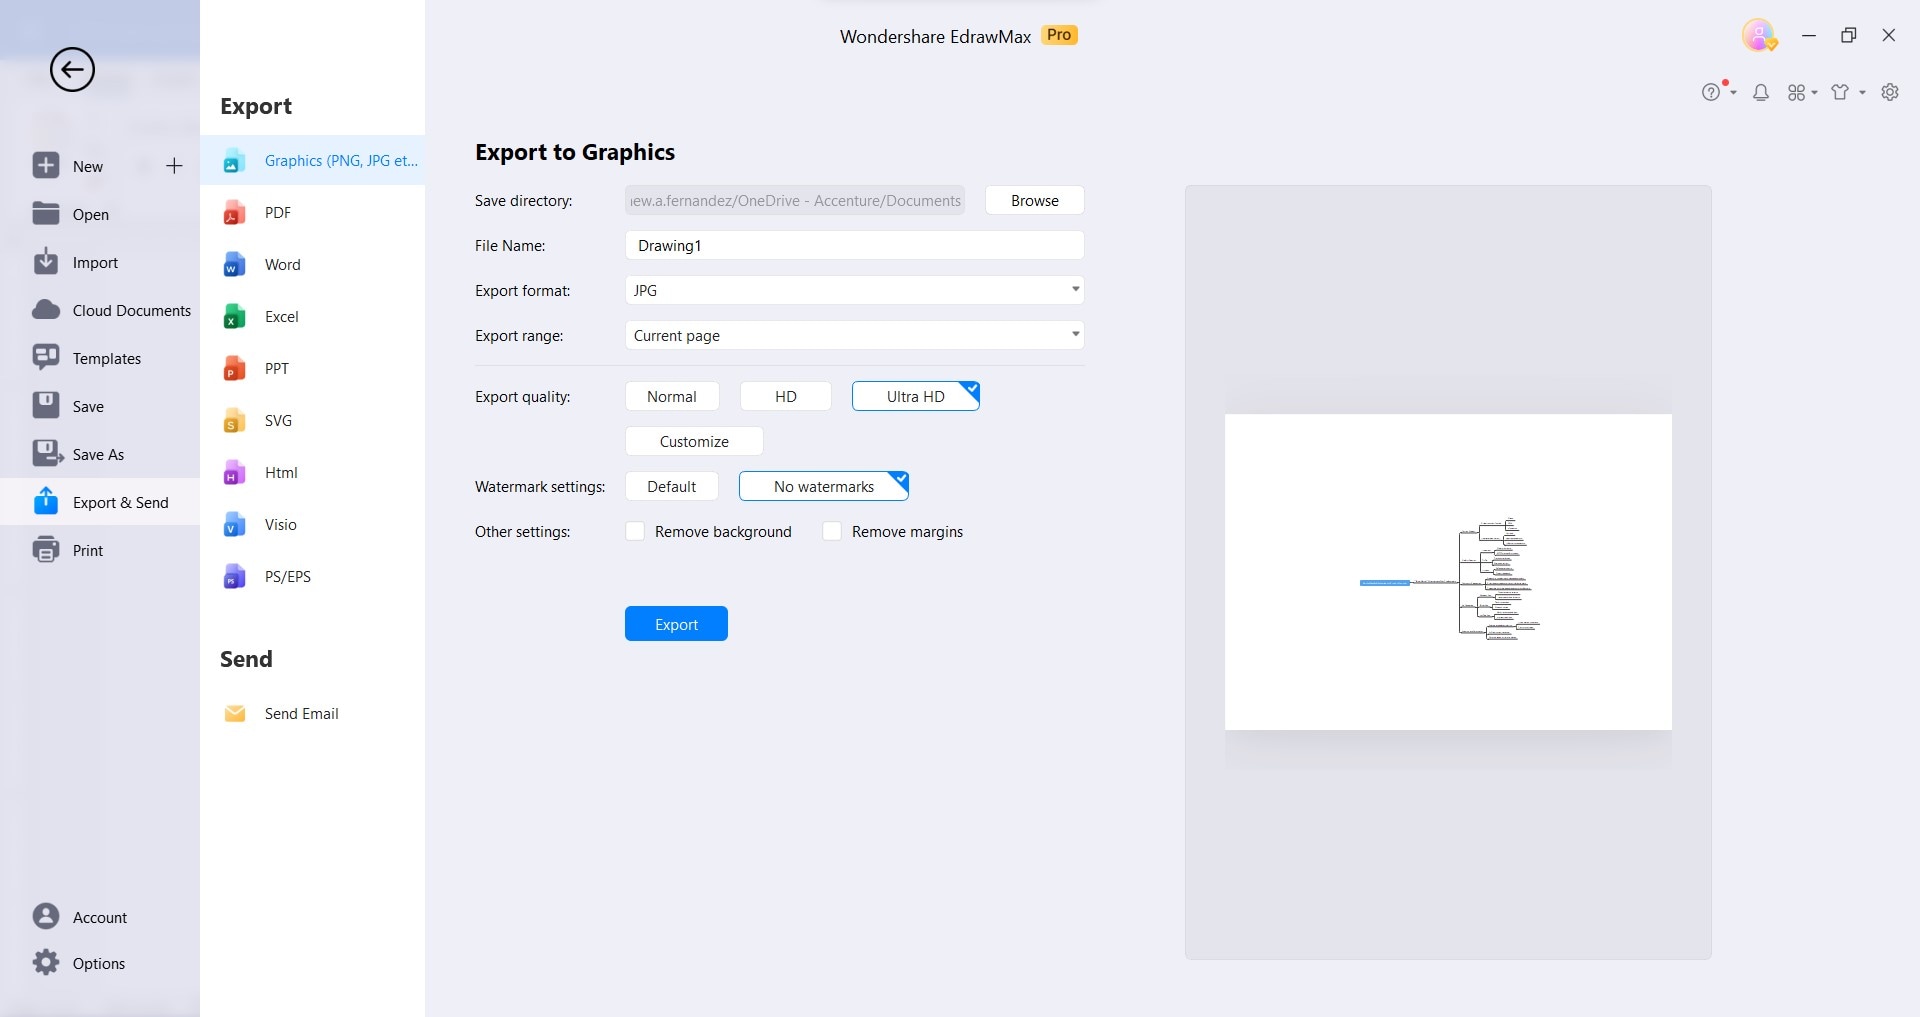Screen dimensions: 1920x1017
Task: Click the plus button next to New
Action: click(x=174, y=166)
